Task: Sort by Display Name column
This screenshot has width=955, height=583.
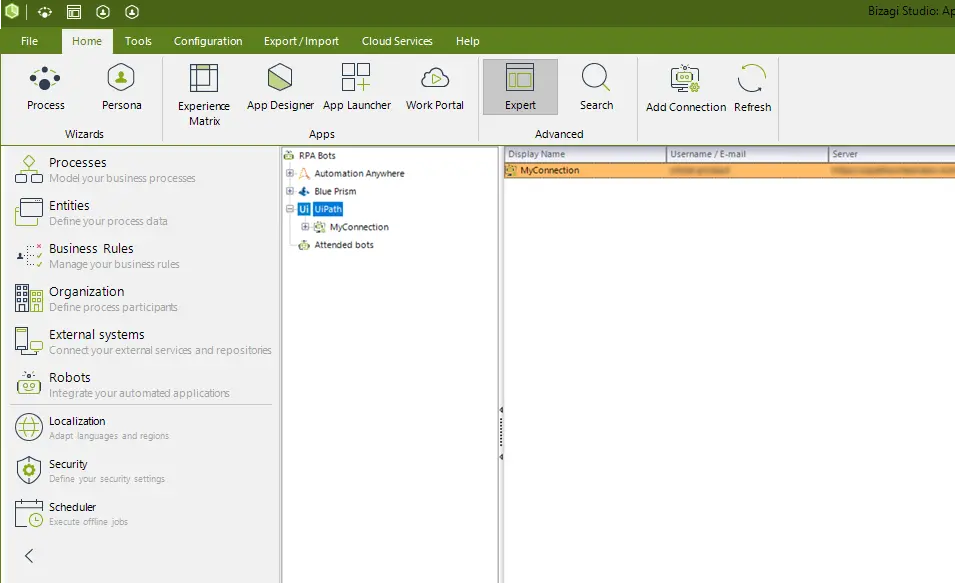Action: [x=585, y=154]
